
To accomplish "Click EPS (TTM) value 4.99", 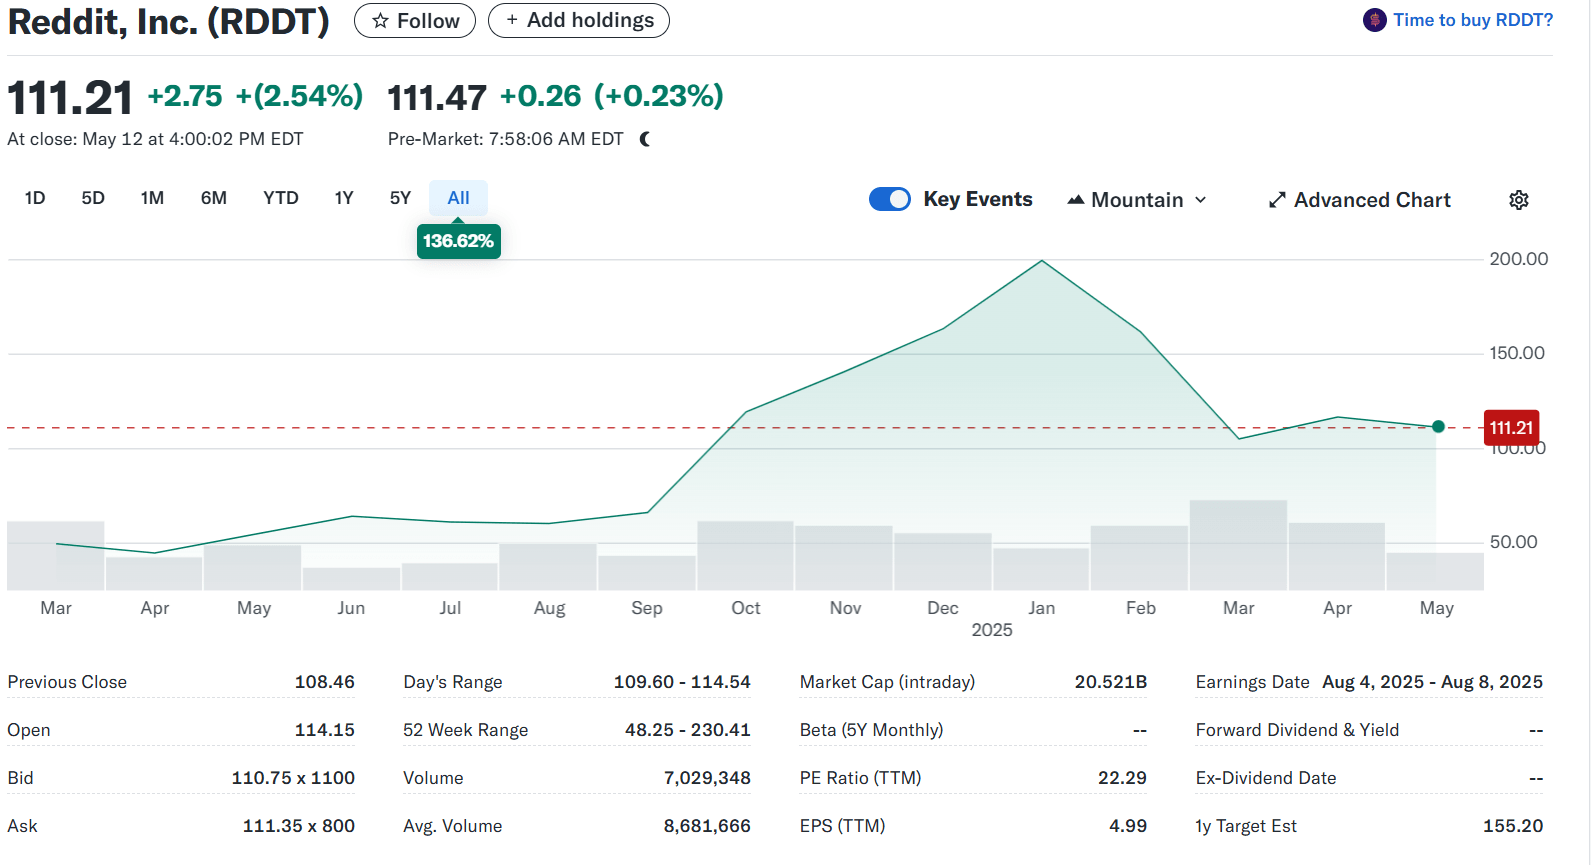I will [x=1128, y=826].
